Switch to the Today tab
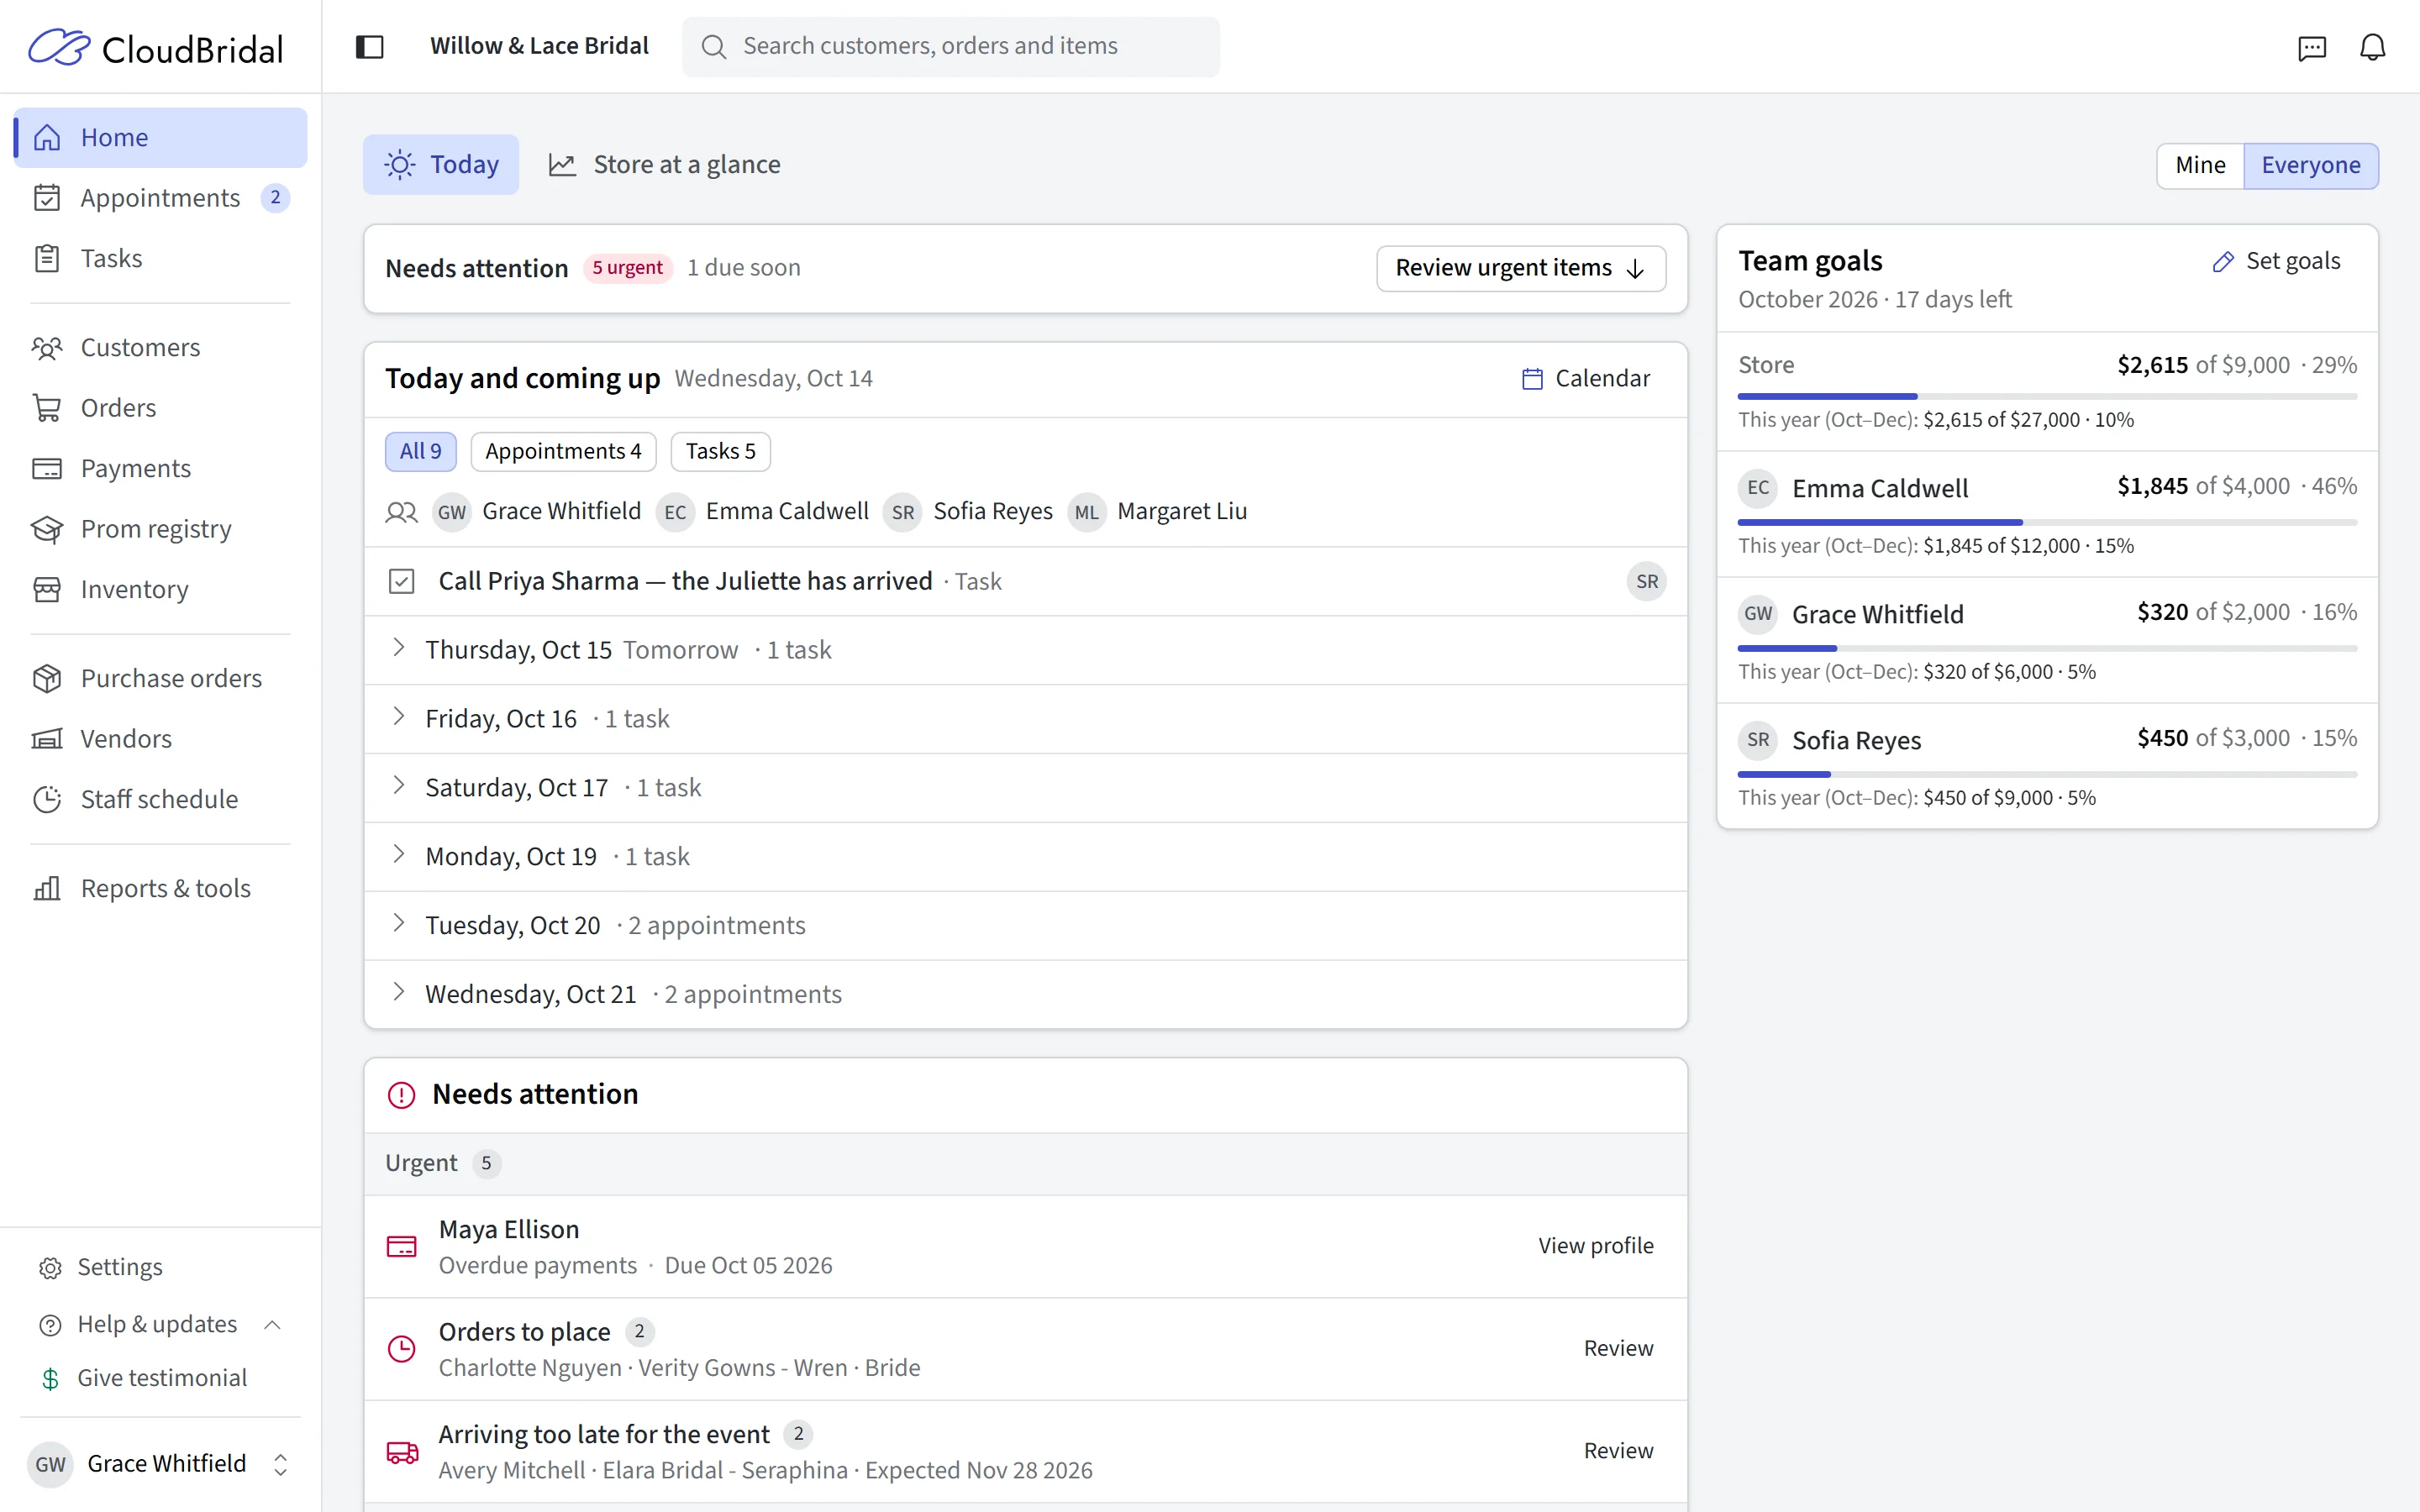 click(441, 164)
